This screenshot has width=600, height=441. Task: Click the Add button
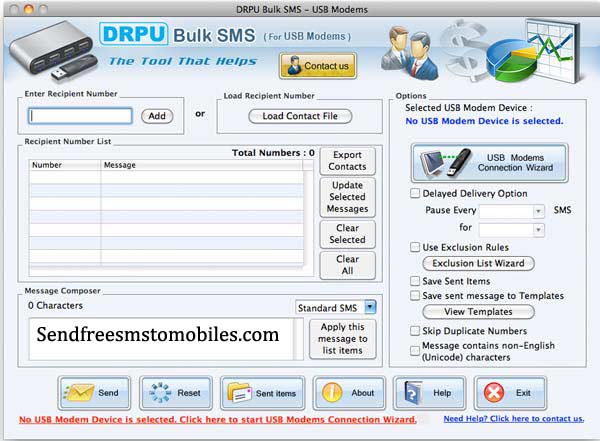[x=157, y=116]
